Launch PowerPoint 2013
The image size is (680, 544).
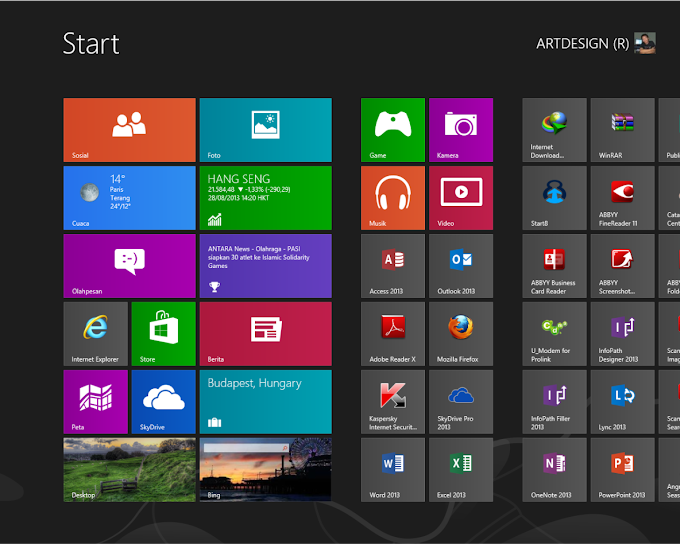tap(622, 470)
